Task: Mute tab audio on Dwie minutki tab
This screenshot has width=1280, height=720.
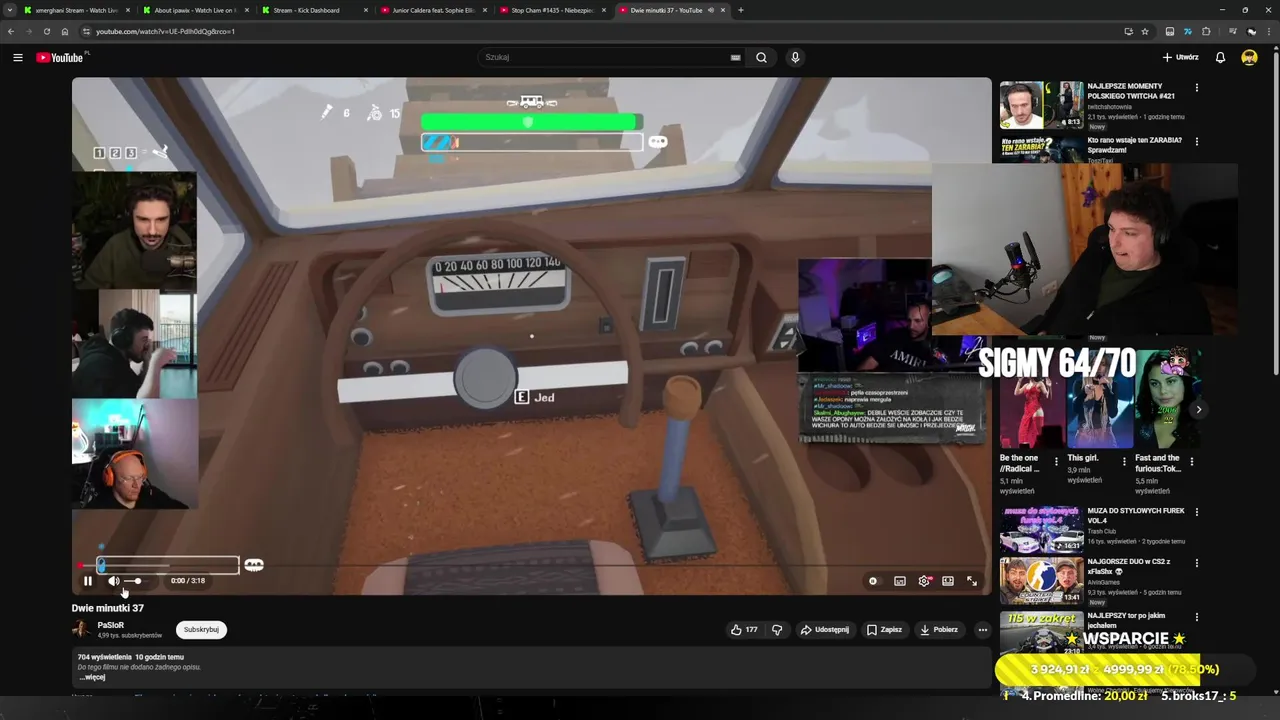Action: [x=710, y=10]
